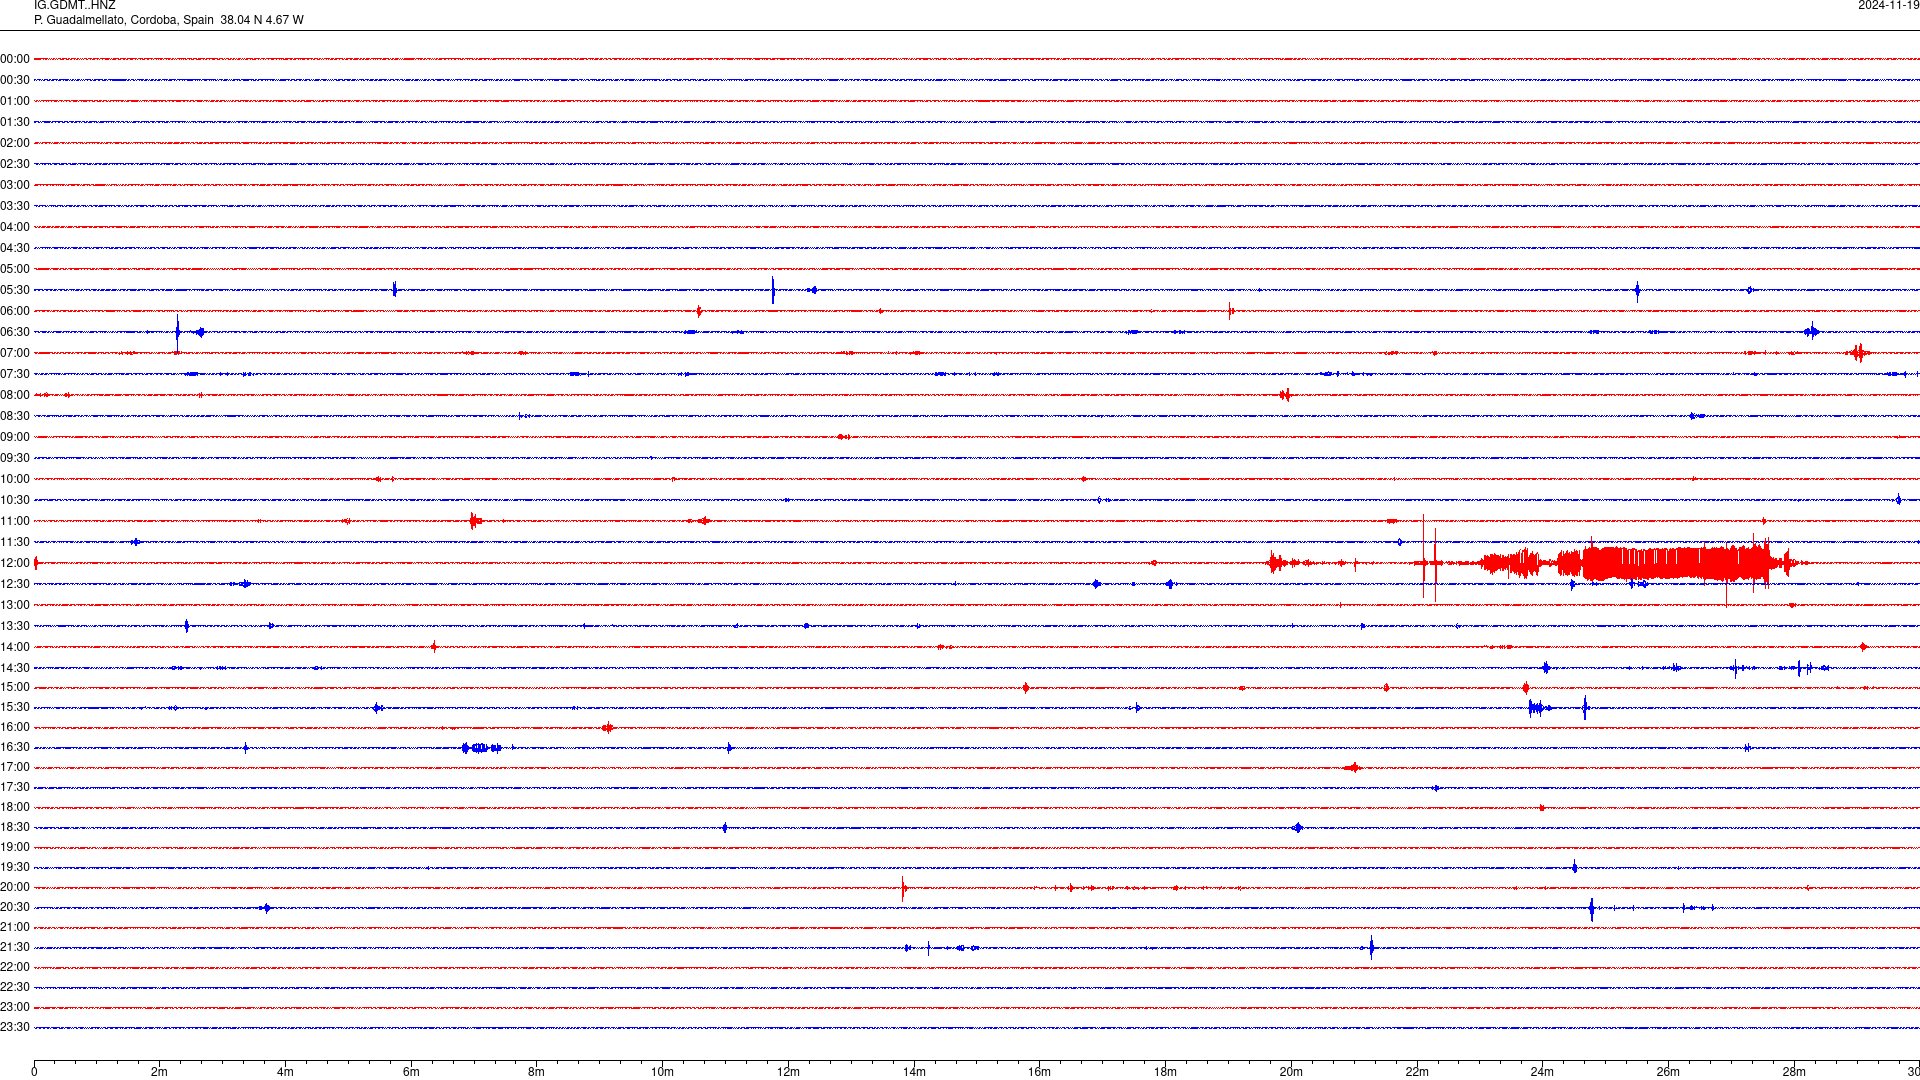Viewport: 1920px width, 1080px height.
Task: Select the 06:30 time row label
Action: pos(15,332)
